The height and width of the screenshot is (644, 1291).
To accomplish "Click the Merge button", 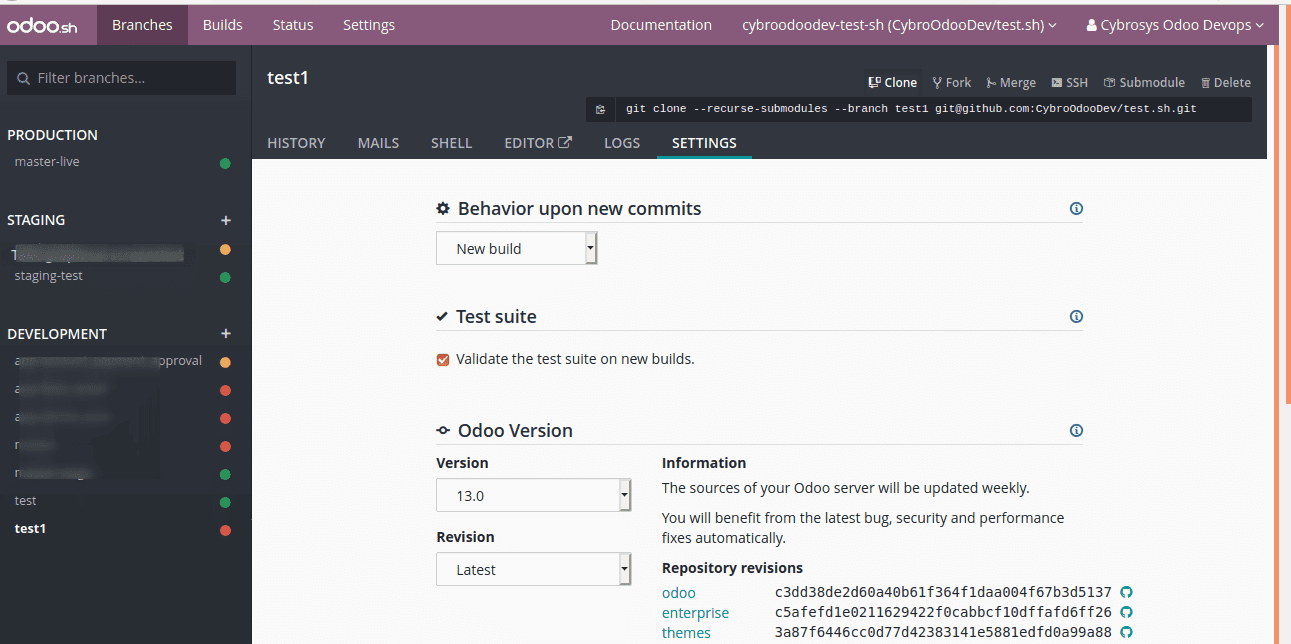I will pyautogui.click(x=1011, y=83).
